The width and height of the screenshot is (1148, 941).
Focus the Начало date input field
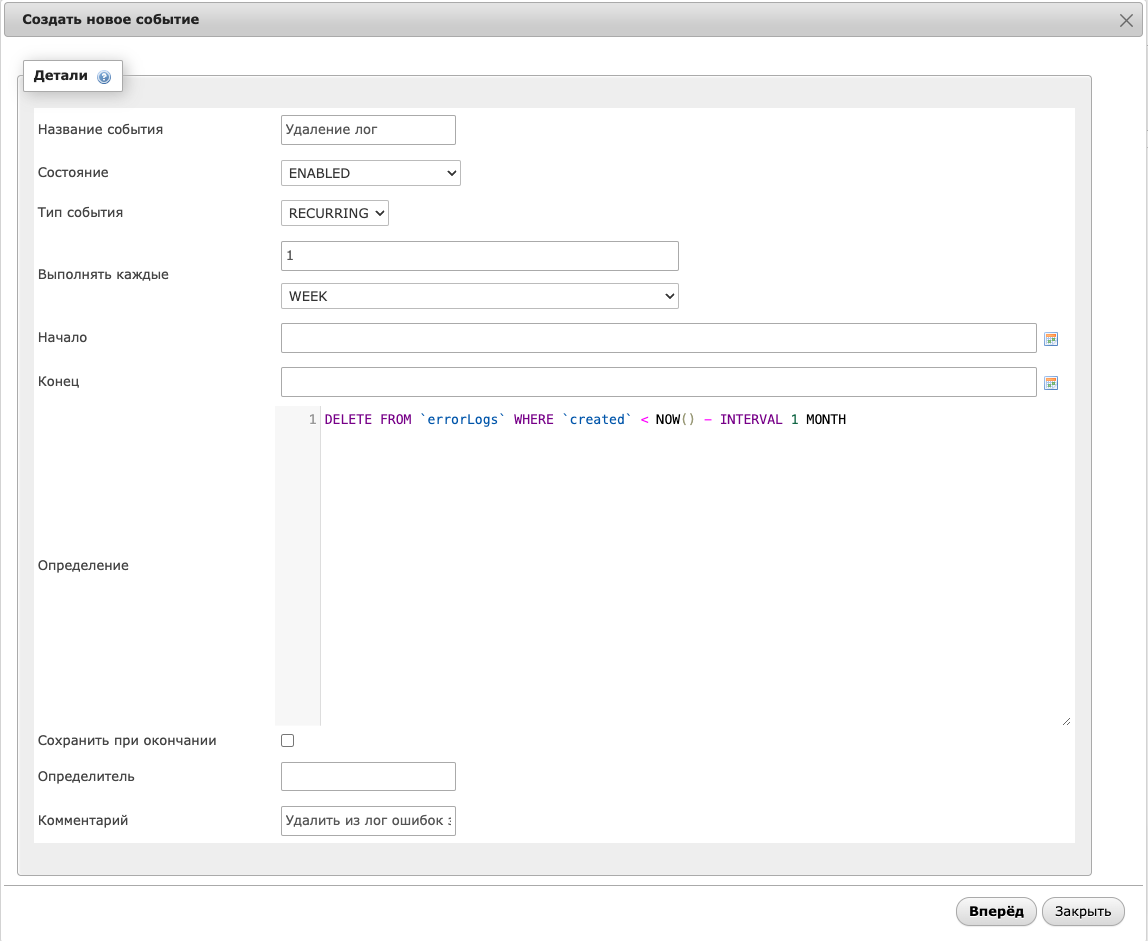[x=658, y=338]
